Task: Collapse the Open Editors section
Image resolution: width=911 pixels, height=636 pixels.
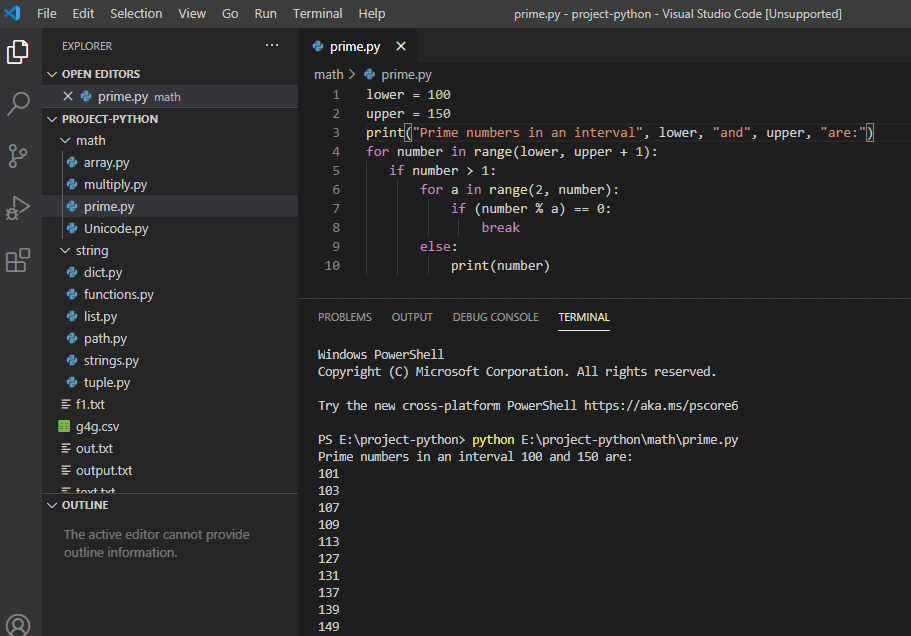Action: [x=53, y=74]
